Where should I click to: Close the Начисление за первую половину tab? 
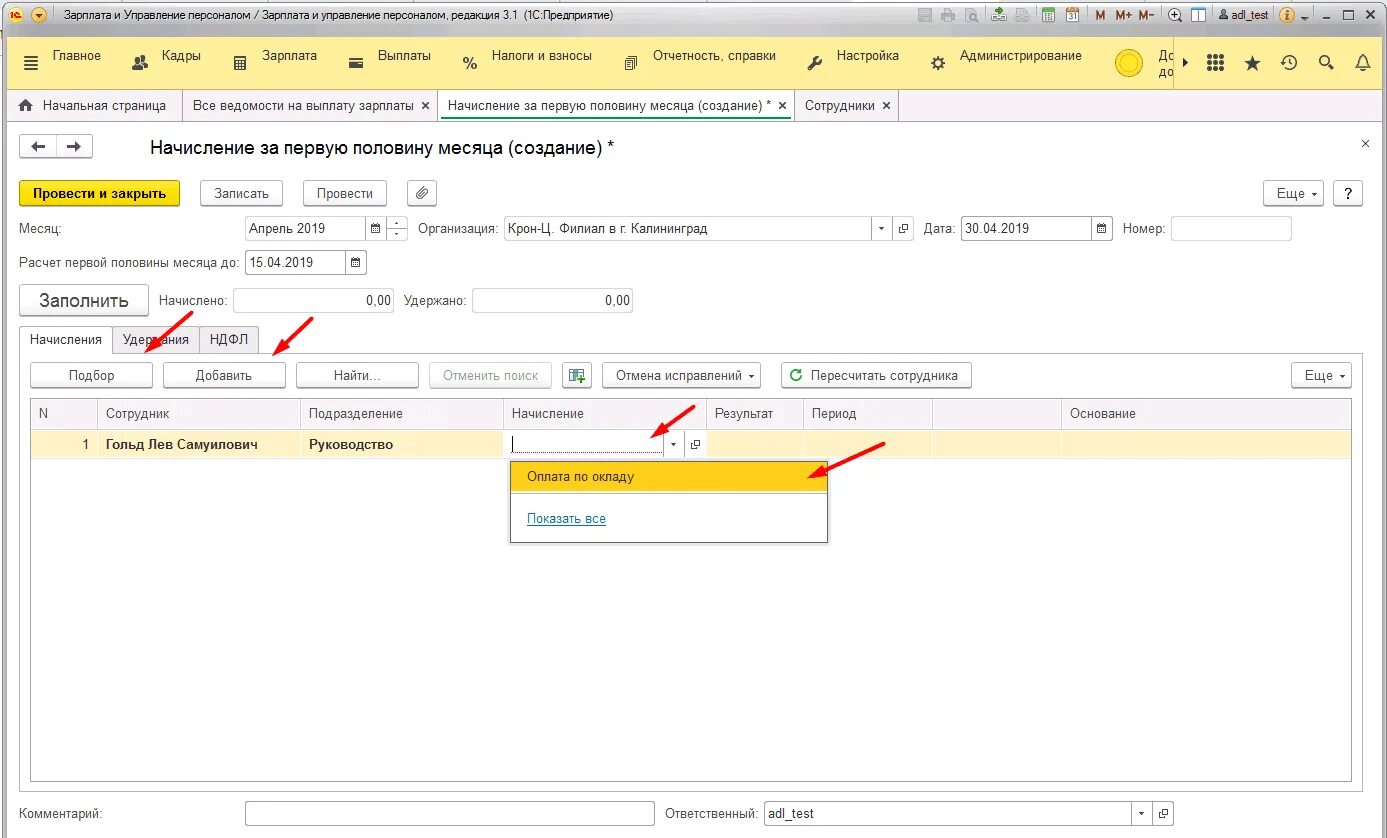pos(782,105)
